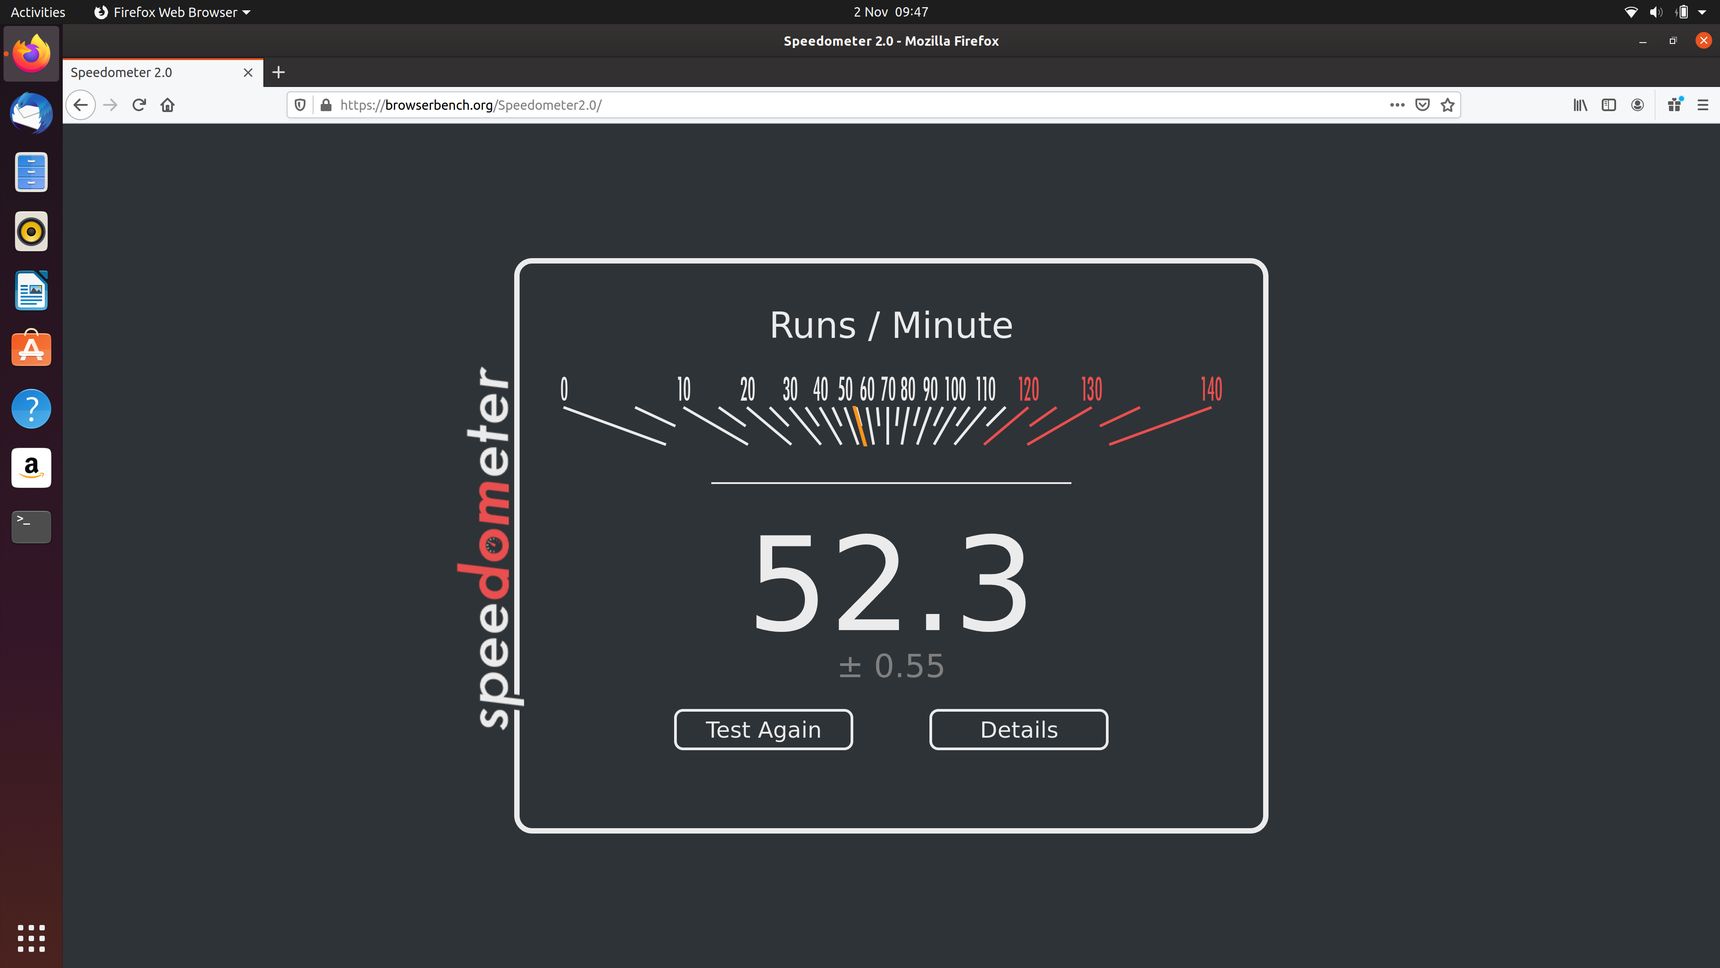This screenshot has width=1720, height=968.
Task: Launch Firefox from the dock
Action: click(31, 54)
